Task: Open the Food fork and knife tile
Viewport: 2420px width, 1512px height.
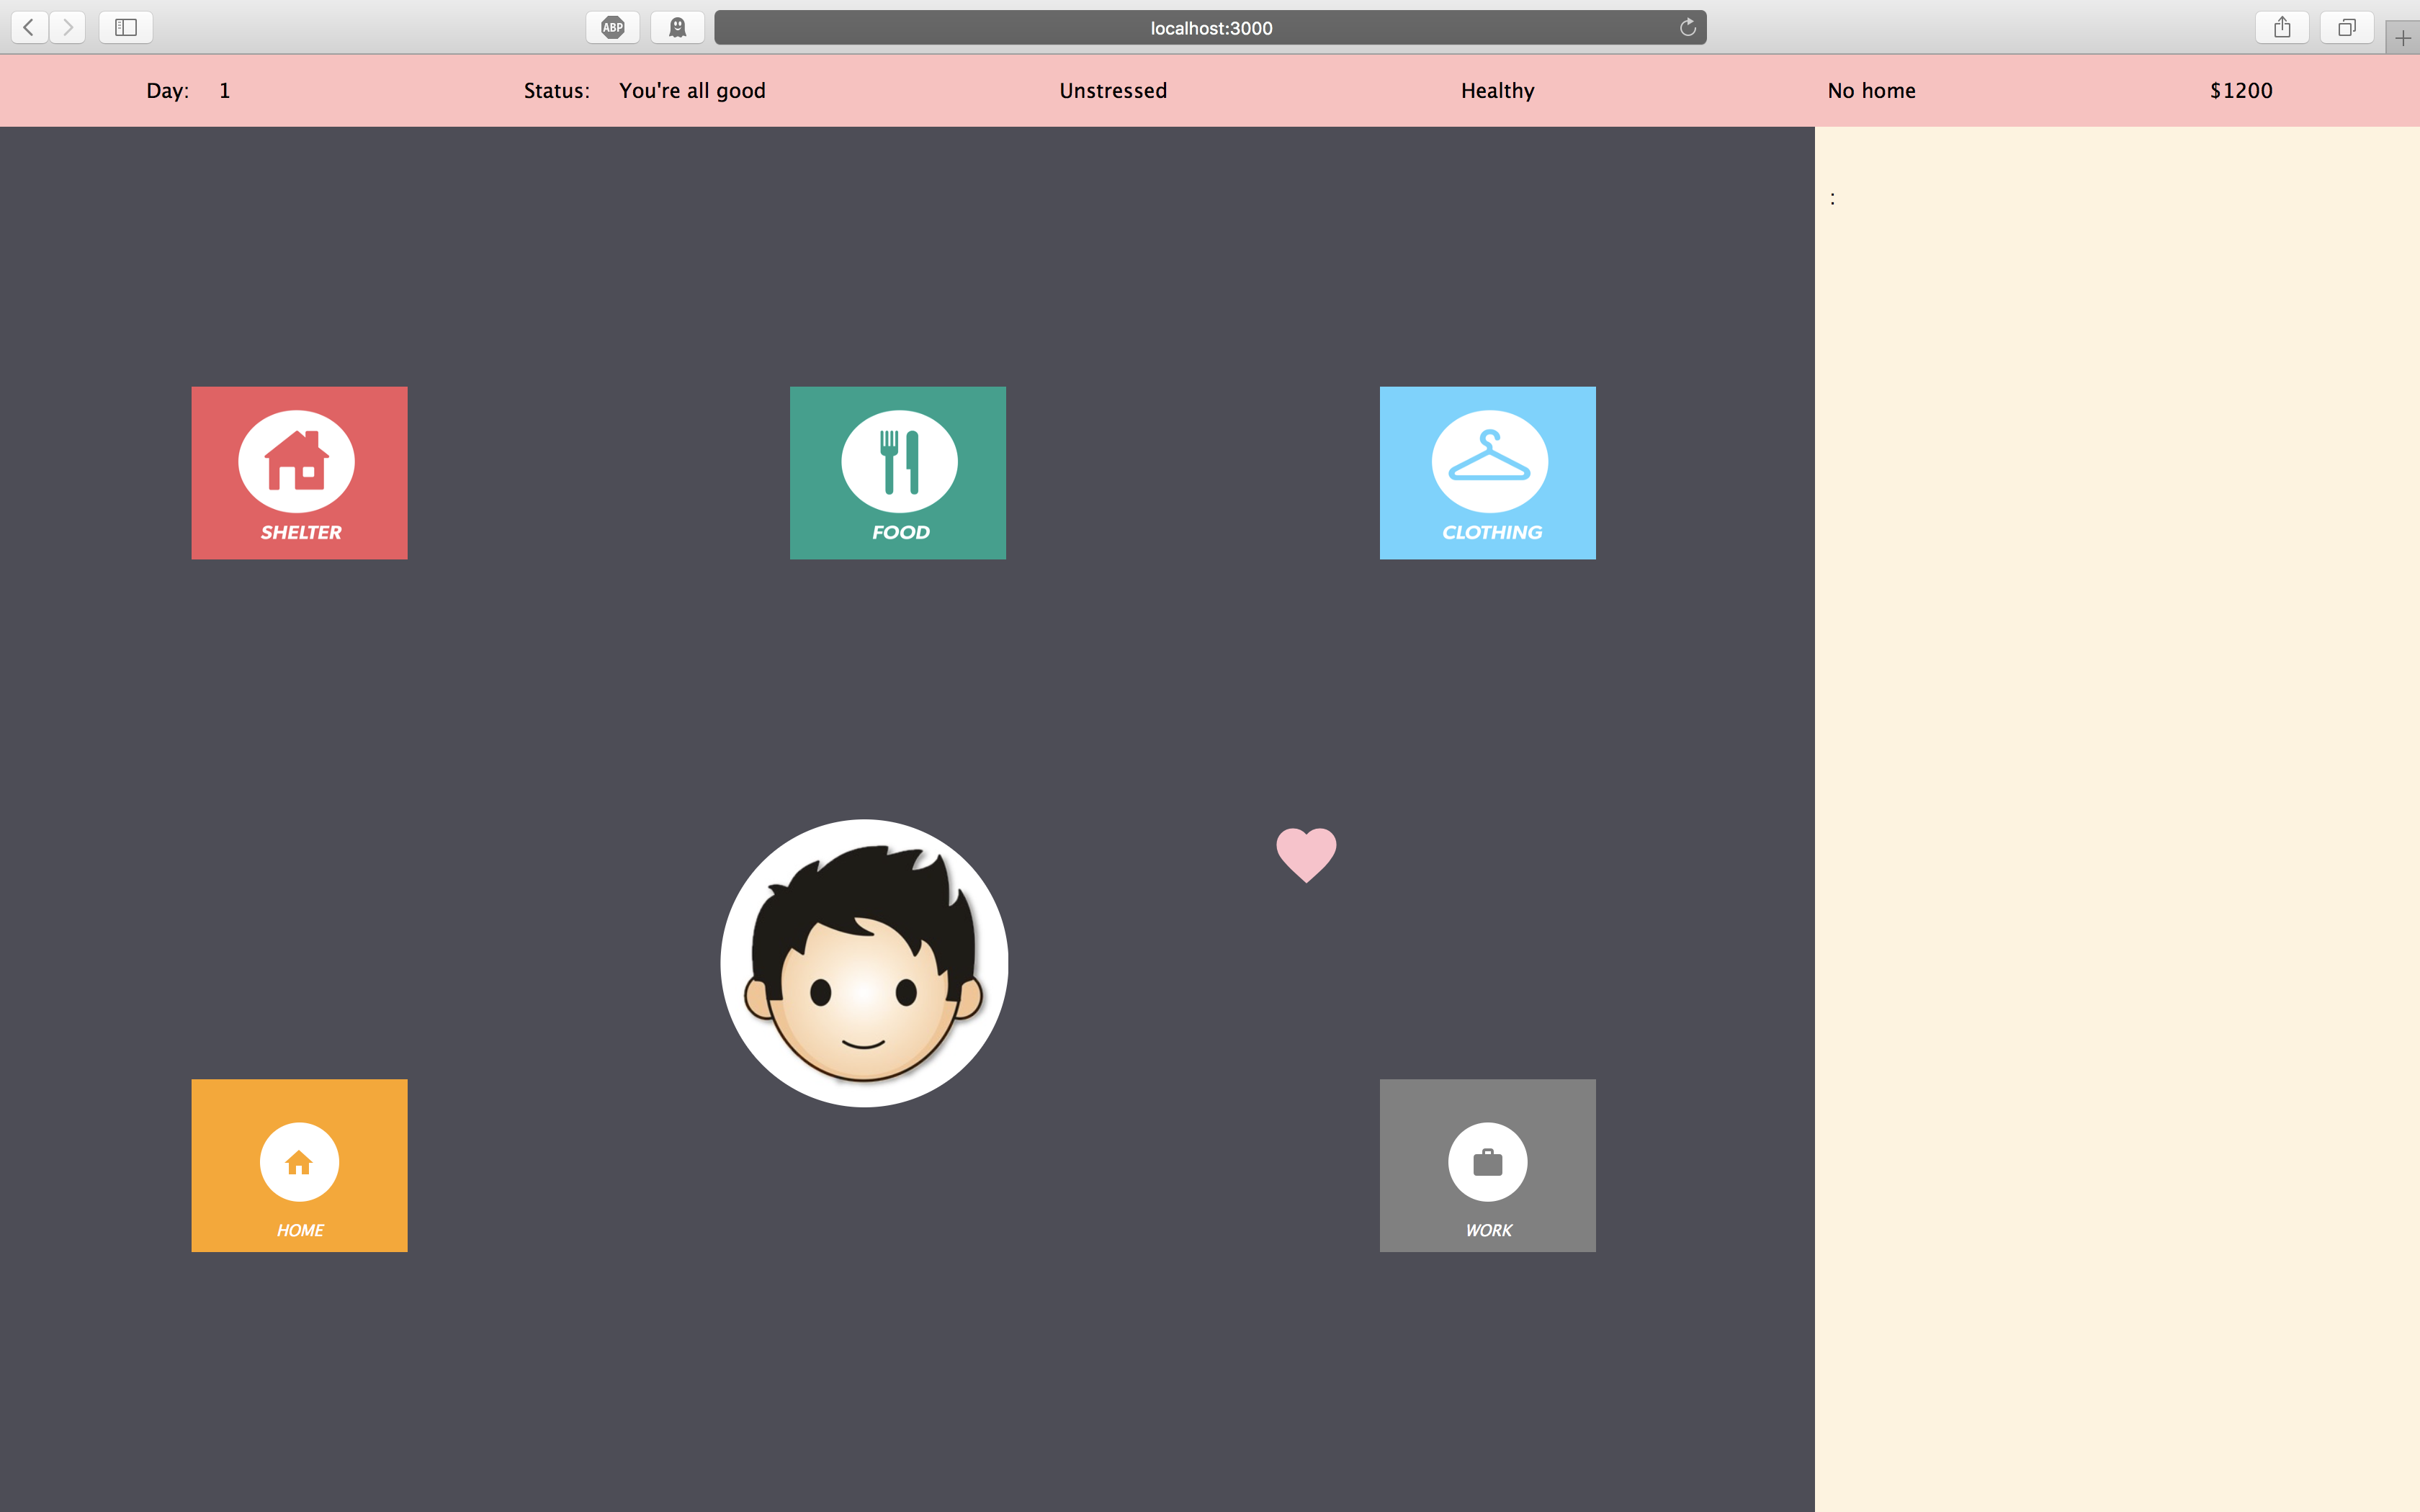Action: coord(897,472)
